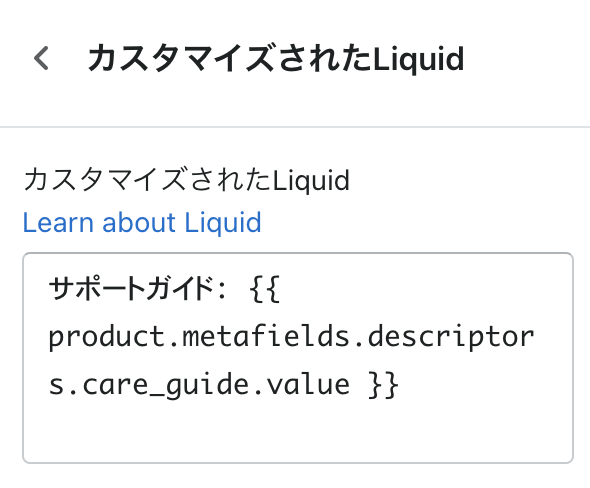Click the word product in the code

[x=107, y=337]
